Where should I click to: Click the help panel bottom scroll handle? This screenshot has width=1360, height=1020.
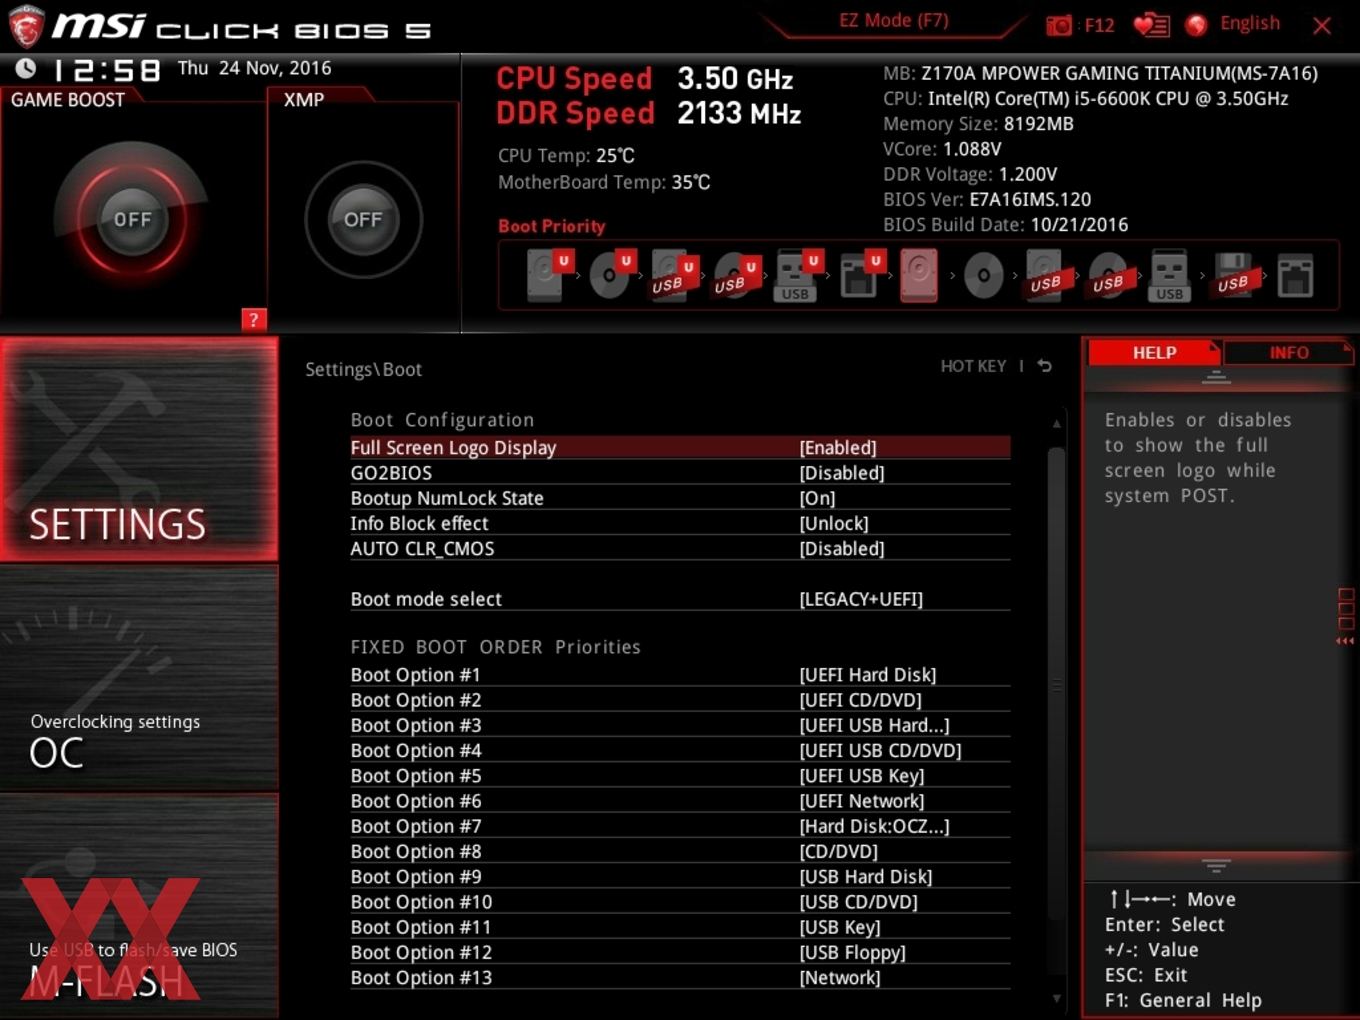tap(1216, 865)
